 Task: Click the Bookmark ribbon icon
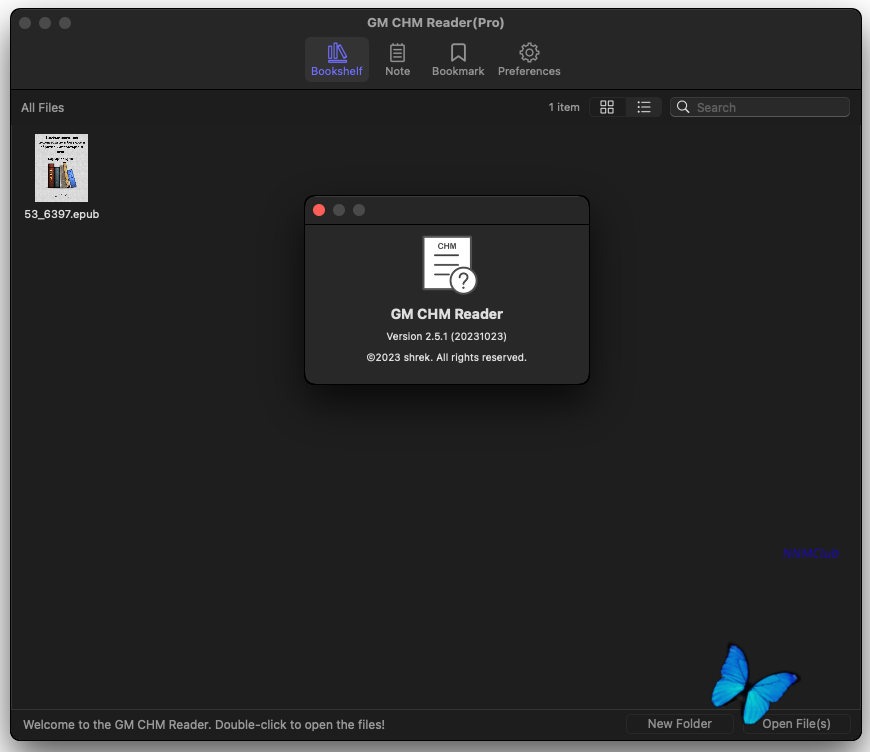point(458,53)
